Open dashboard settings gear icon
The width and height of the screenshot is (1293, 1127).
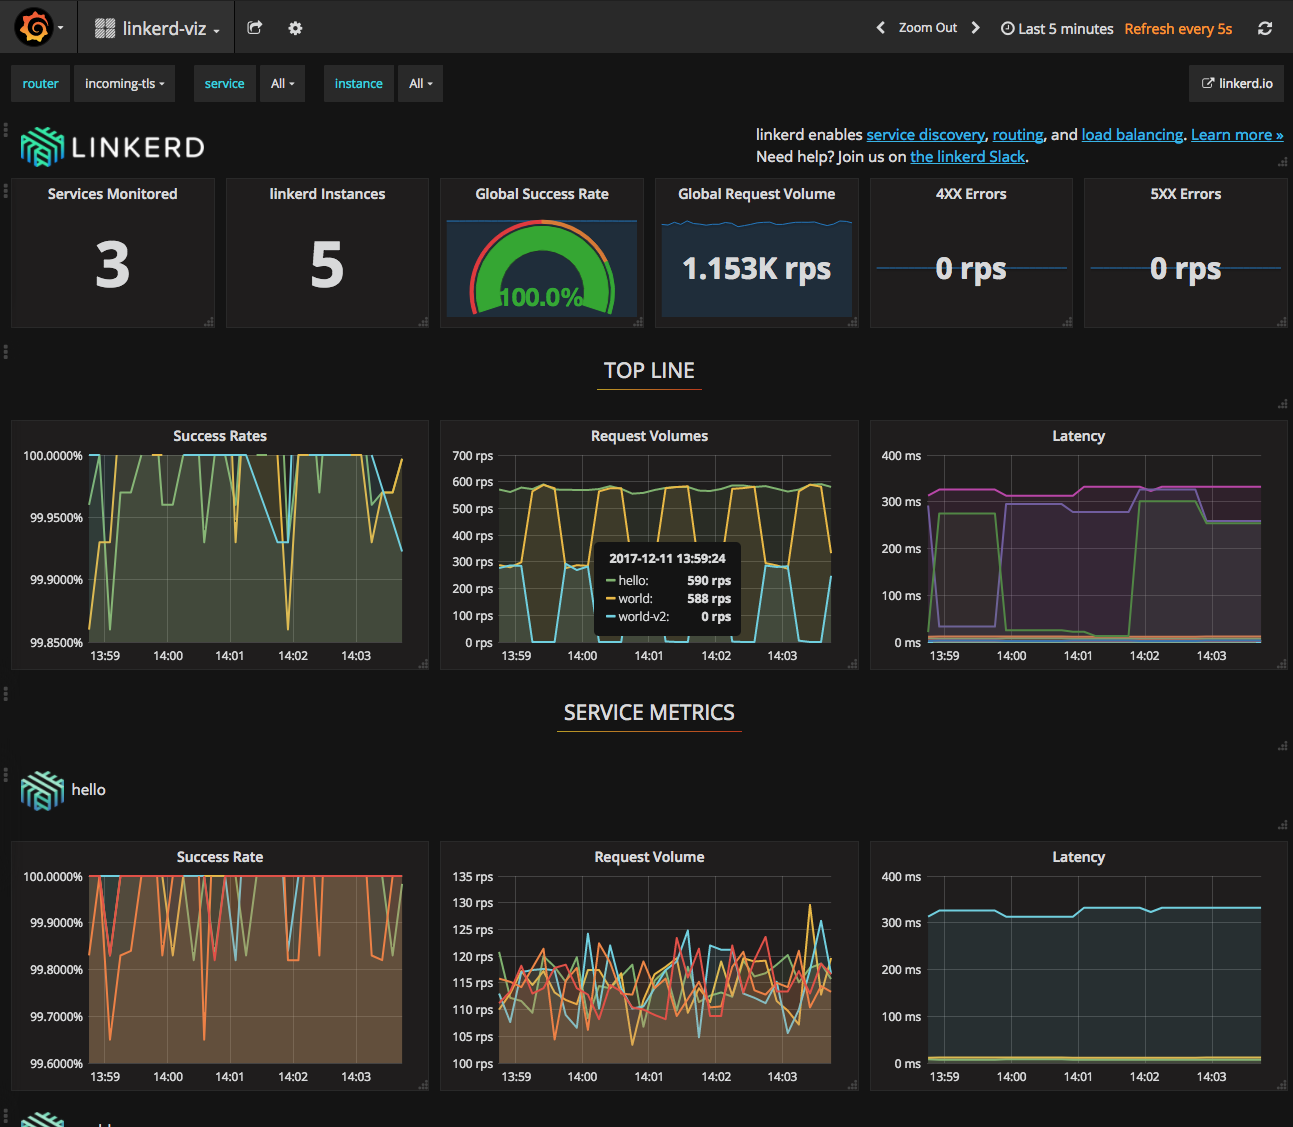[x=295, y=28]
